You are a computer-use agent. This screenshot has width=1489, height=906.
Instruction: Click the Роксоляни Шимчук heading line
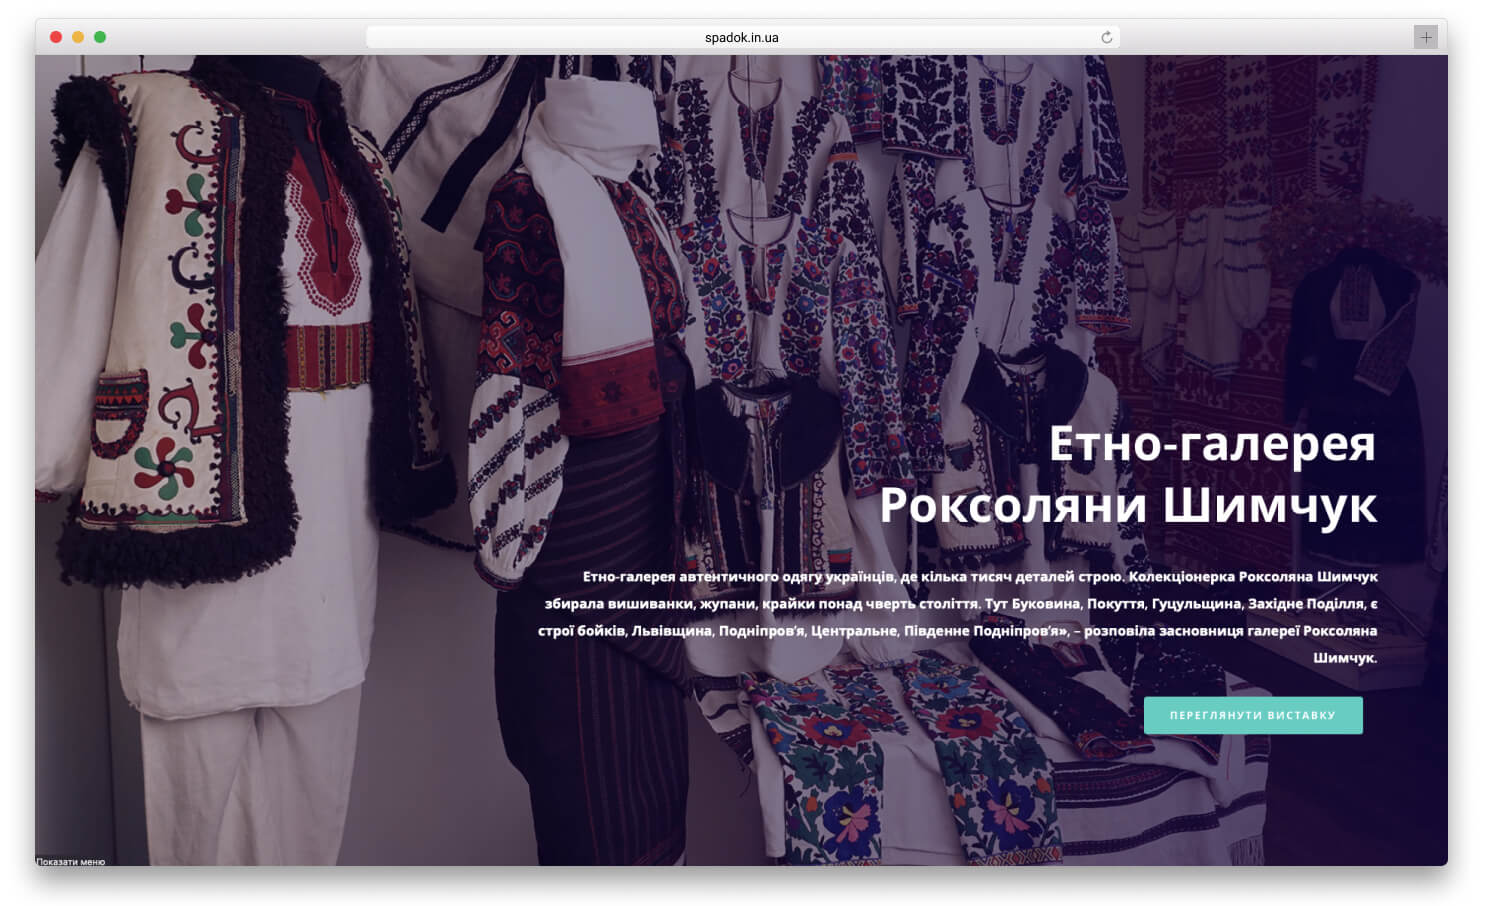coord(1128,504)
